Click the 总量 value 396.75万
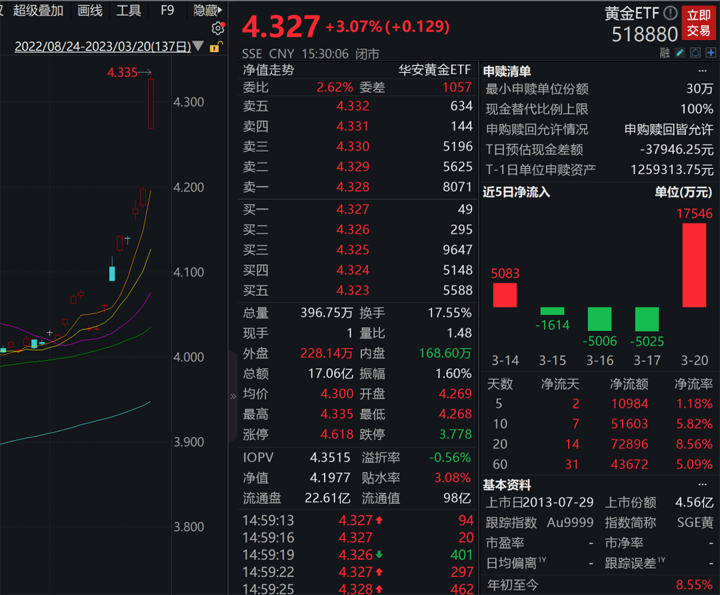 click(x=326, y=313)
